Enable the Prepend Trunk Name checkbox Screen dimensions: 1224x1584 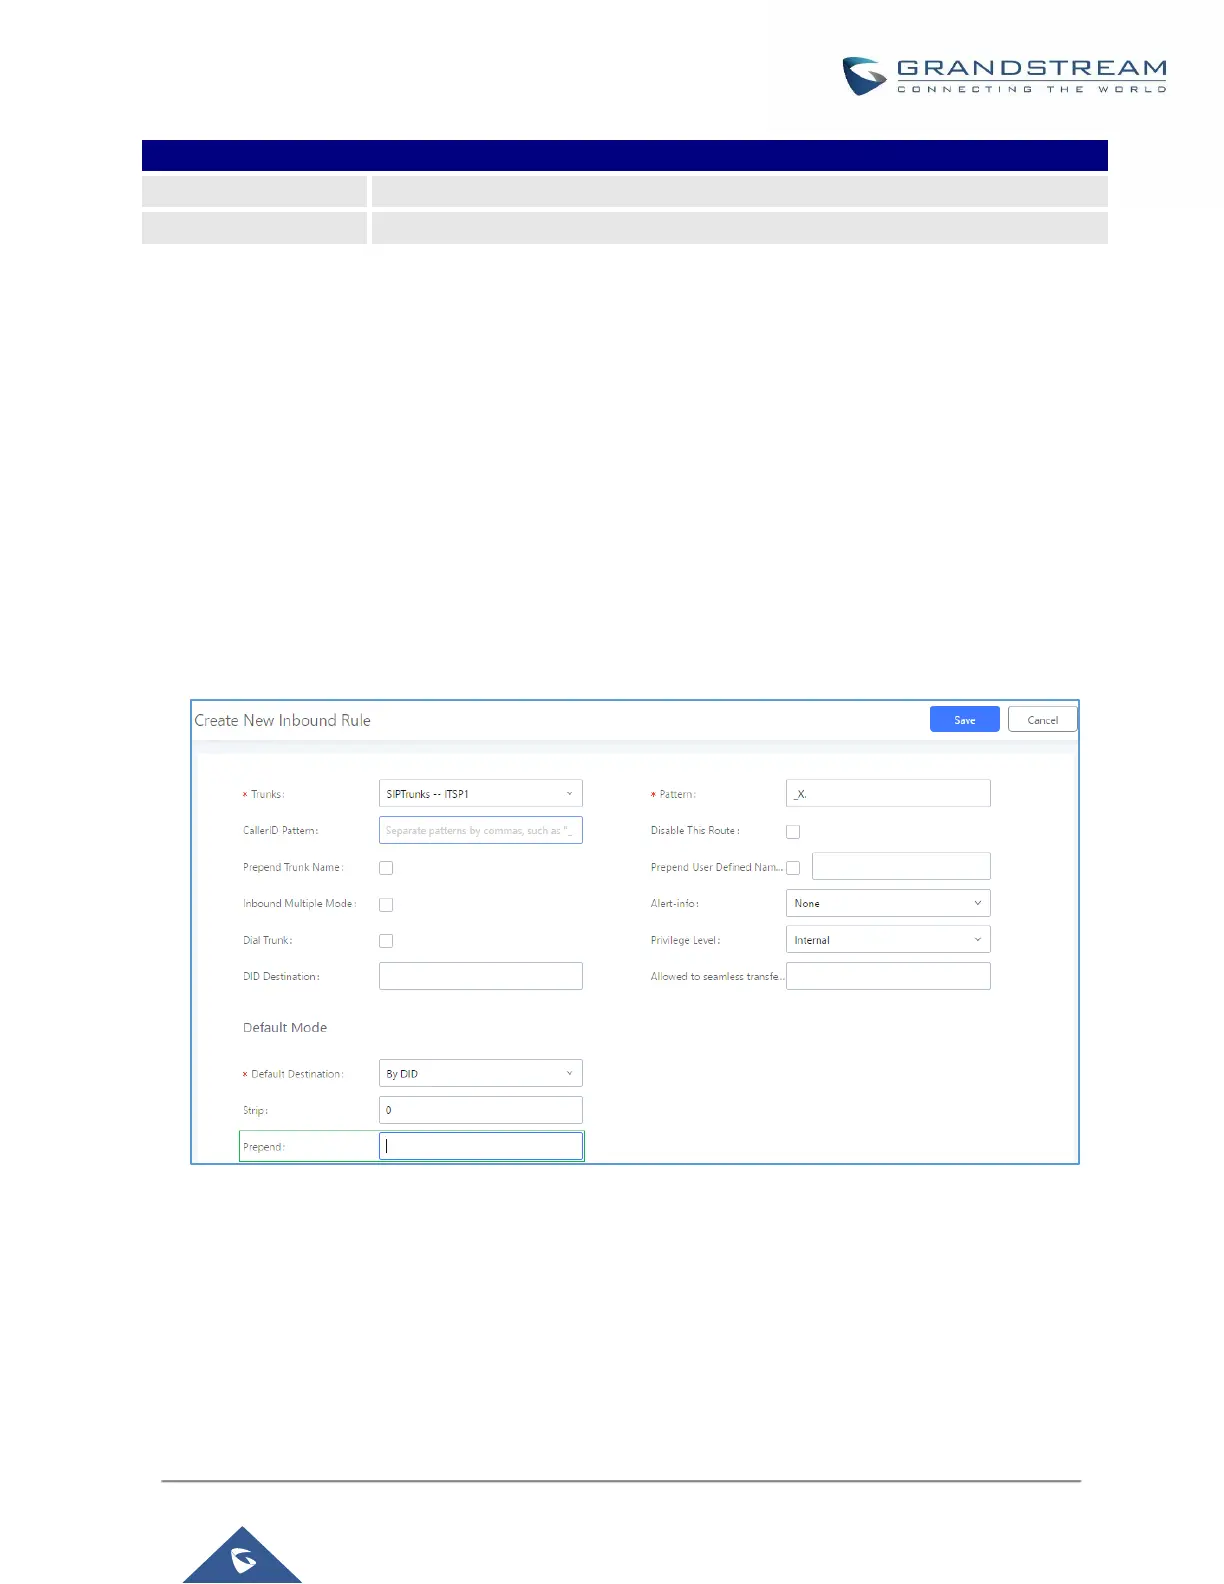(x=386, y=868)
